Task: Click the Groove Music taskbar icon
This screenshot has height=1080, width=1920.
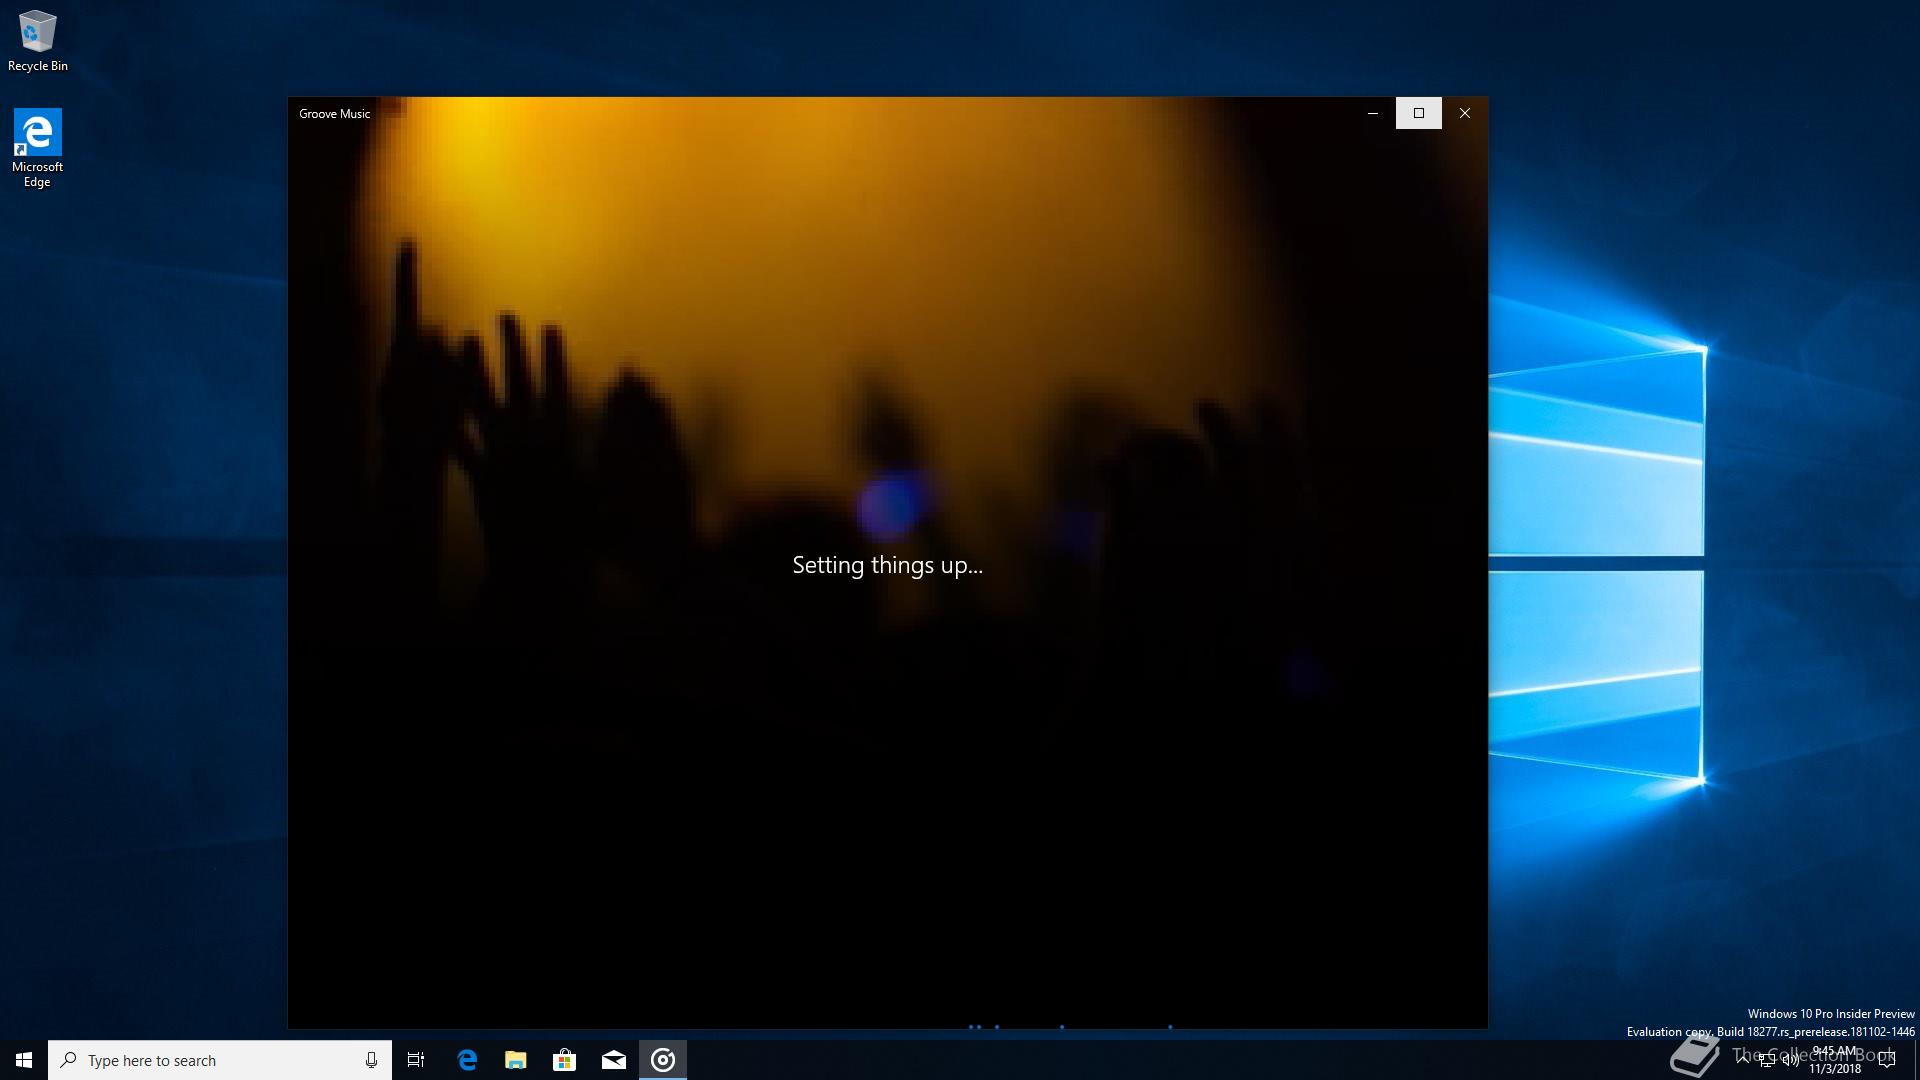Action: tap(663, 1060)
